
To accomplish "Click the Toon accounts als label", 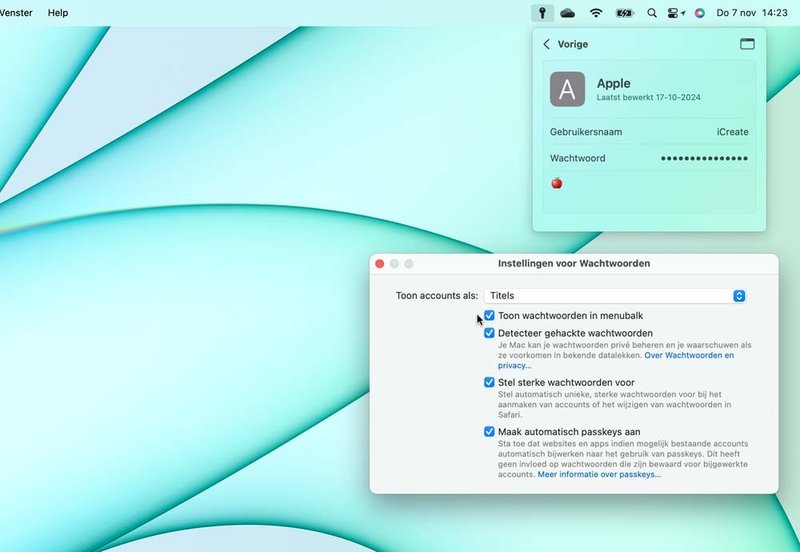I will [x=437, y=295].
